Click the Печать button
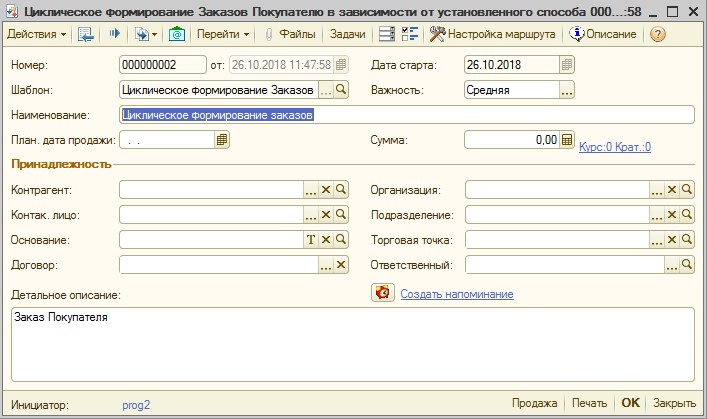The width and height of the screenshot is (707, 419). 589,403
